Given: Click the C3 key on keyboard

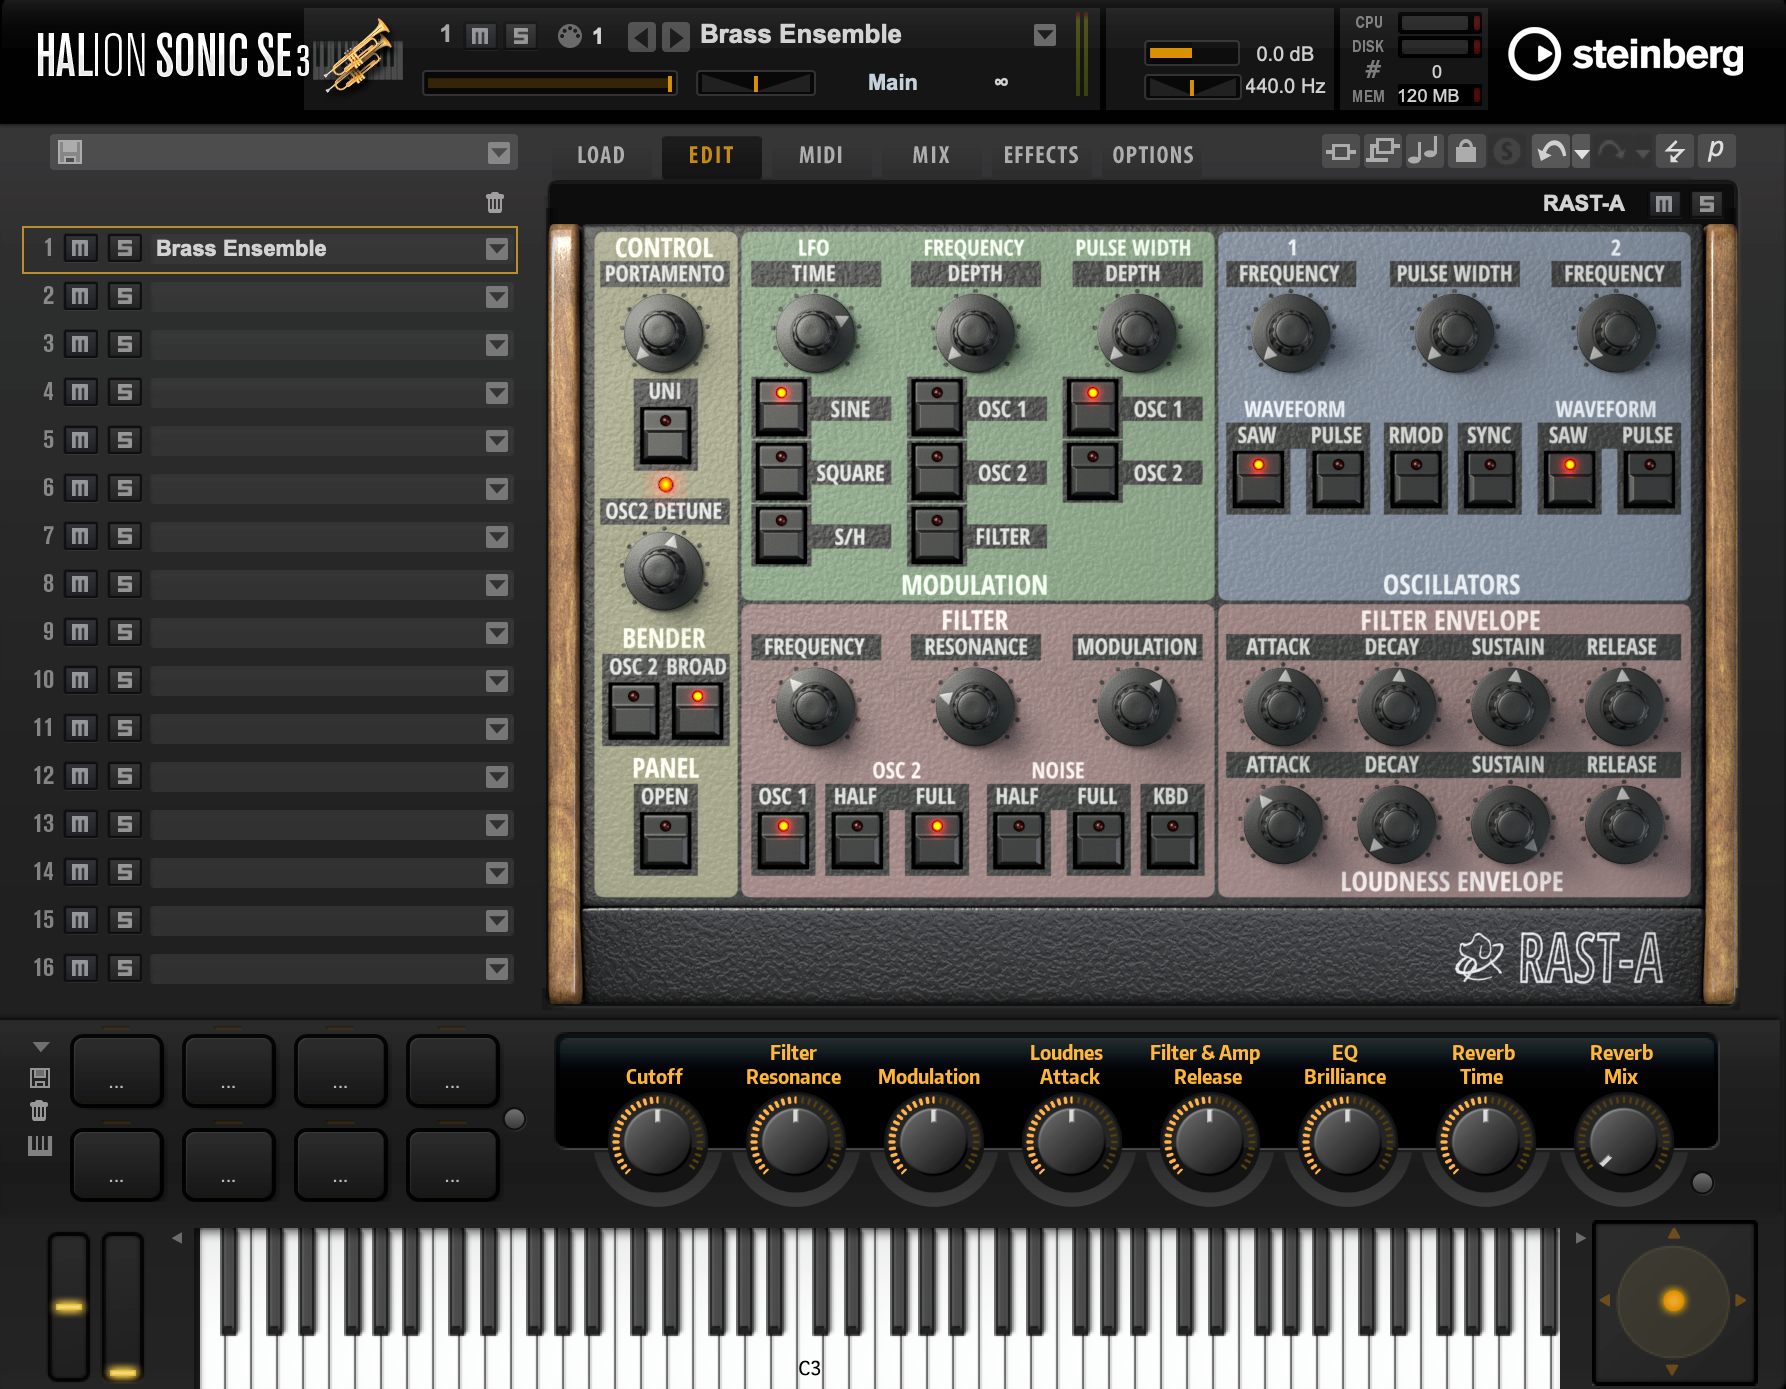Looking at the screenshot, I should (x=809, y=1355).
